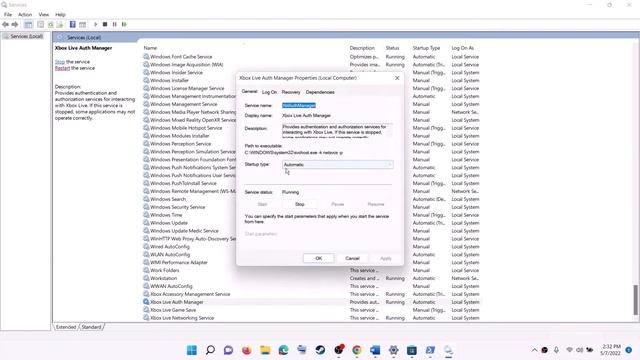Viewport: 640px width, 360px height.
Task: Click the Start Service play icon in the toolbar
Action: [x=96, y=24]
